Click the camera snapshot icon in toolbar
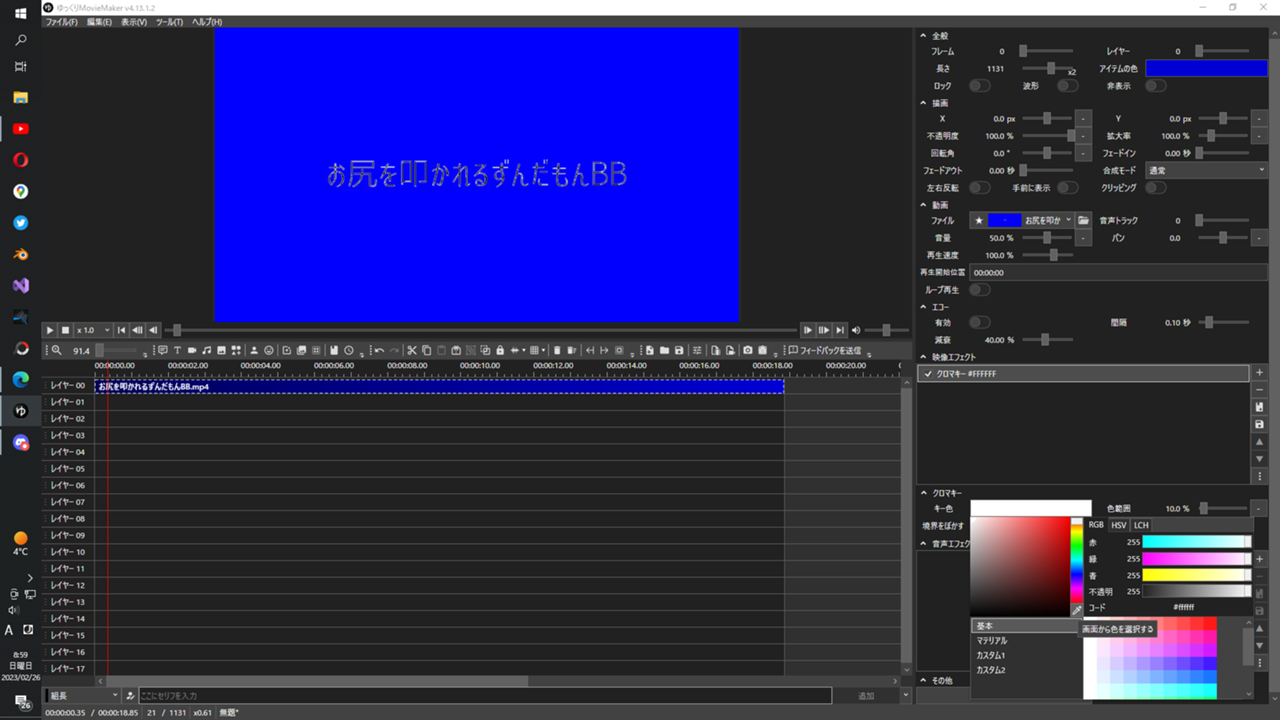 (x=747, y=350)
